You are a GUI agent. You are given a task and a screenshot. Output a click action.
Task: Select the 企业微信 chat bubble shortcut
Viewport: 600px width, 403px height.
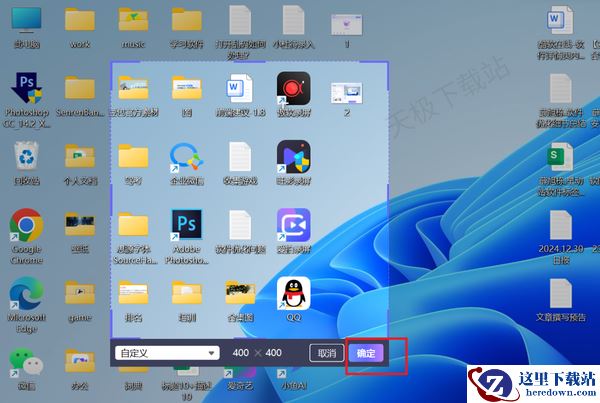coord(186,157)
